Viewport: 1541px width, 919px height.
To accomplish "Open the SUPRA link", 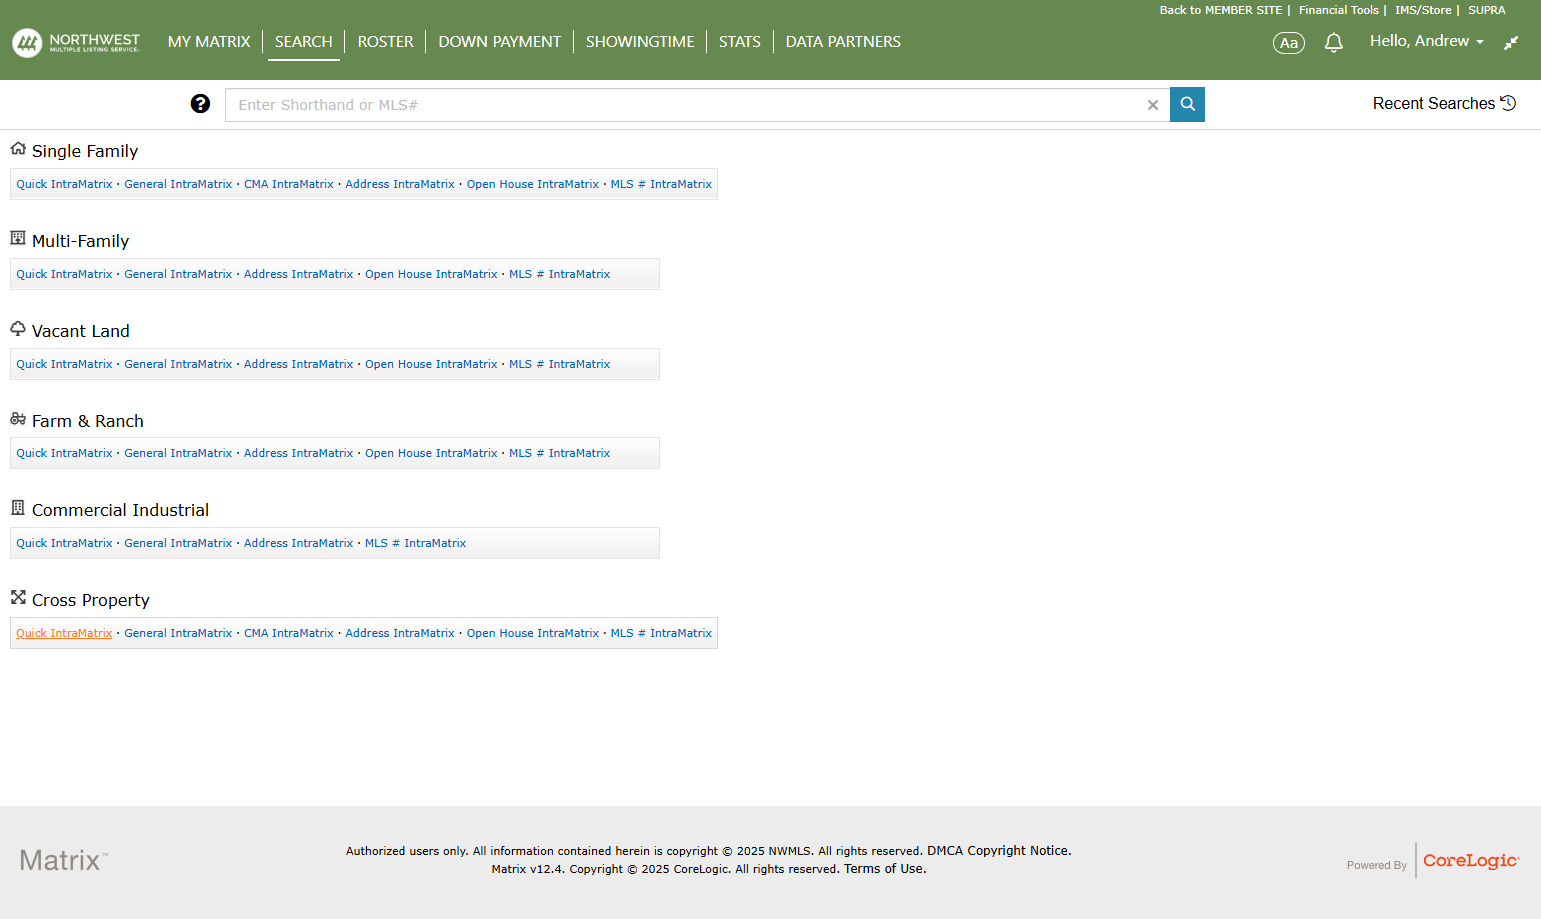I will pyautogui.click(x=1486, y=10).
